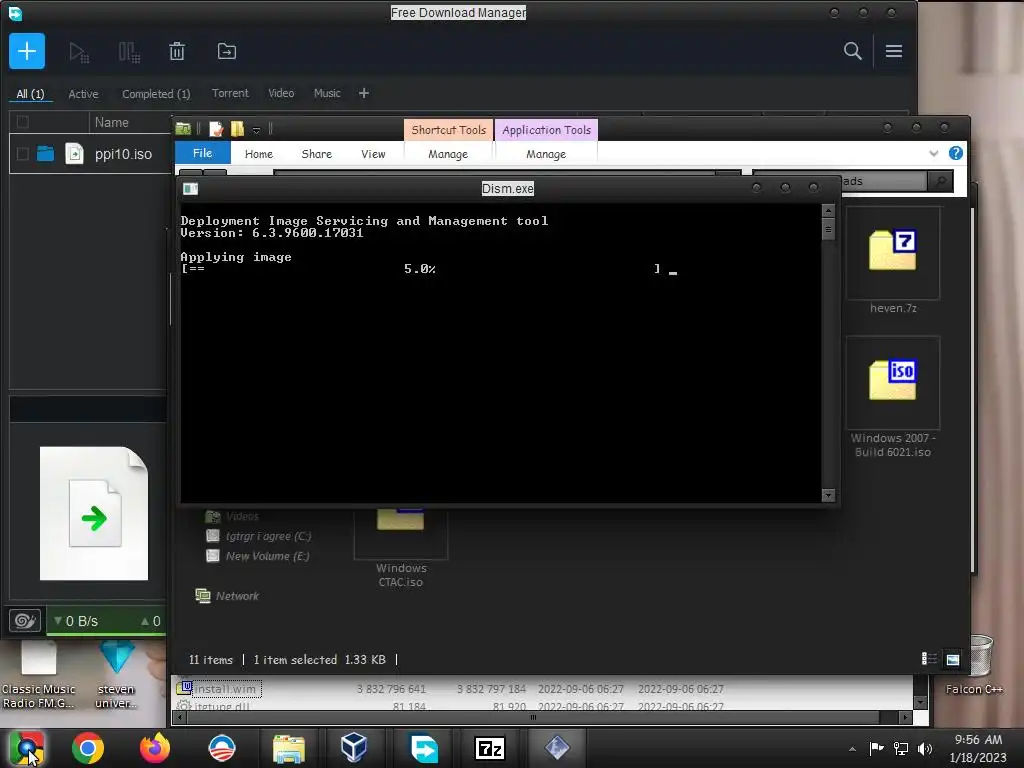
Task: Open steven univer desktop shortcut
Action: (116, 676)
